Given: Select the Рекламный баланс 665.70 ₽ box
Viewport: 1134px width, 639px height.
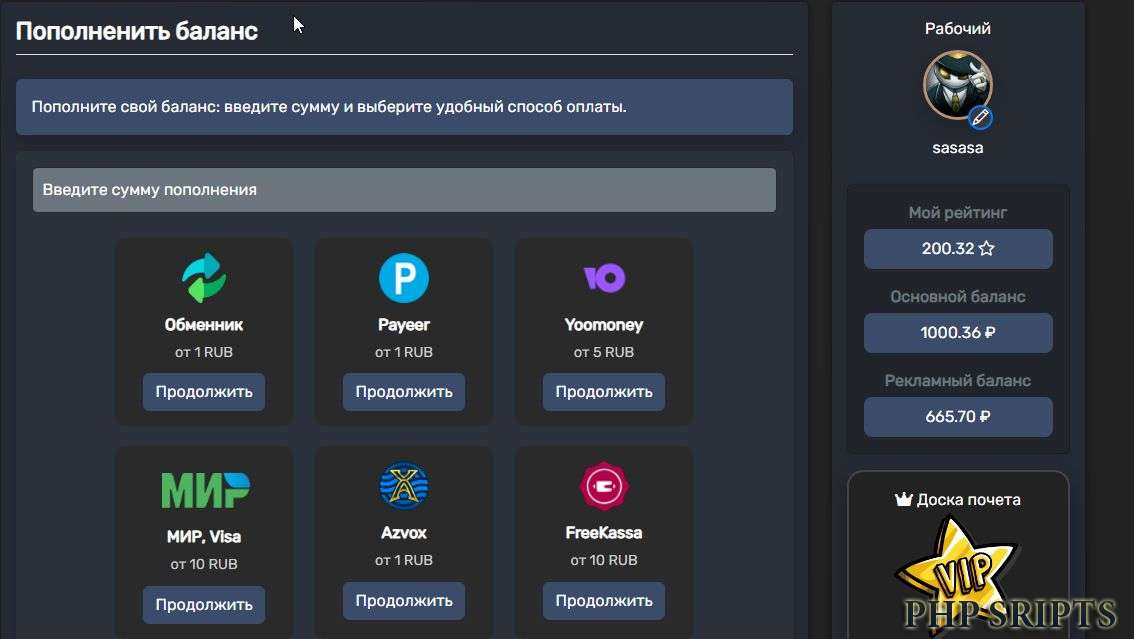Looking at the screenshot, I should pyautogui.click(x=958, y=417).
